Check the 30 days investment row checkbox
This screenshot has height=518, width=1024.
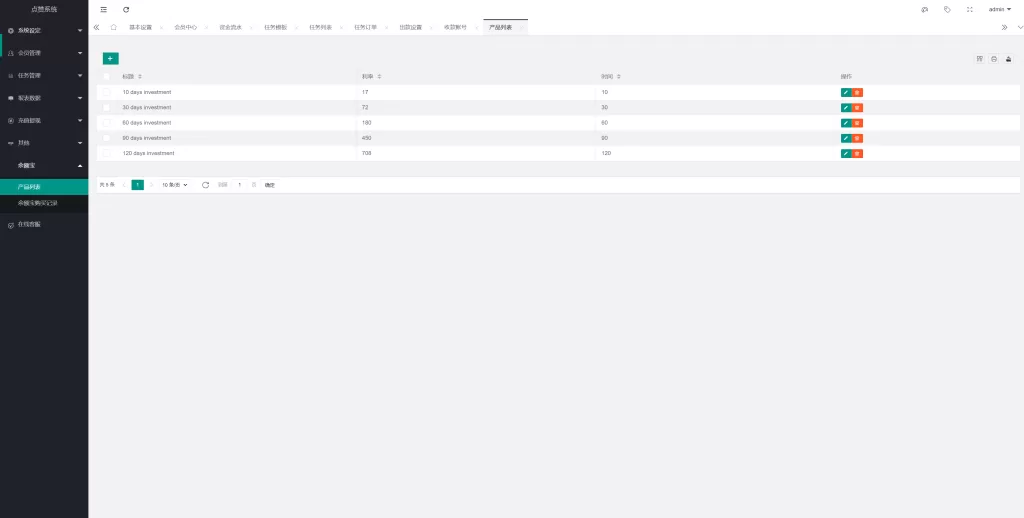pos(107,107)
